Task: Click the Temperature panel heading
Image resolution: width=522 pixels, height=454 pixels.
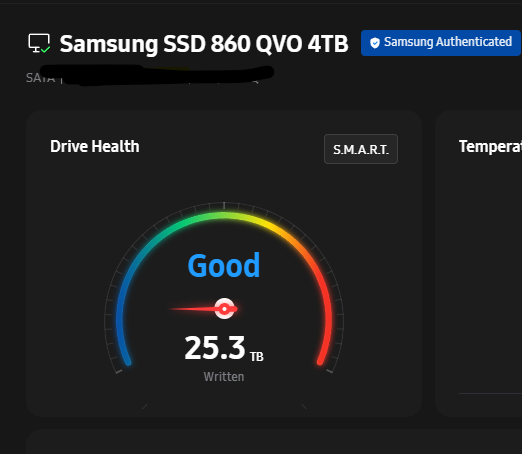Action: 490,147
